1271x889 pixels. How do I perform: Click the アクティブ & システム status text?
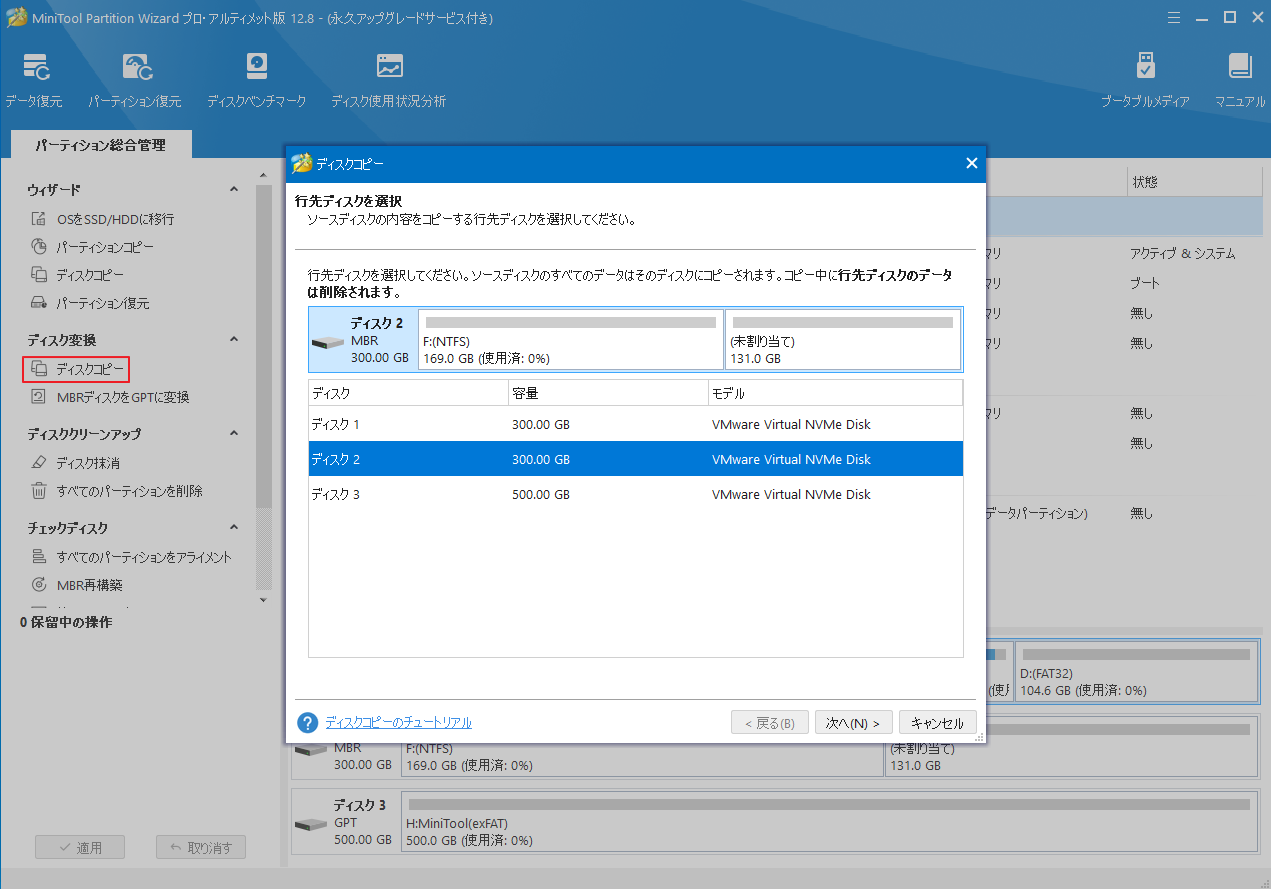[x=1182, y=253]
